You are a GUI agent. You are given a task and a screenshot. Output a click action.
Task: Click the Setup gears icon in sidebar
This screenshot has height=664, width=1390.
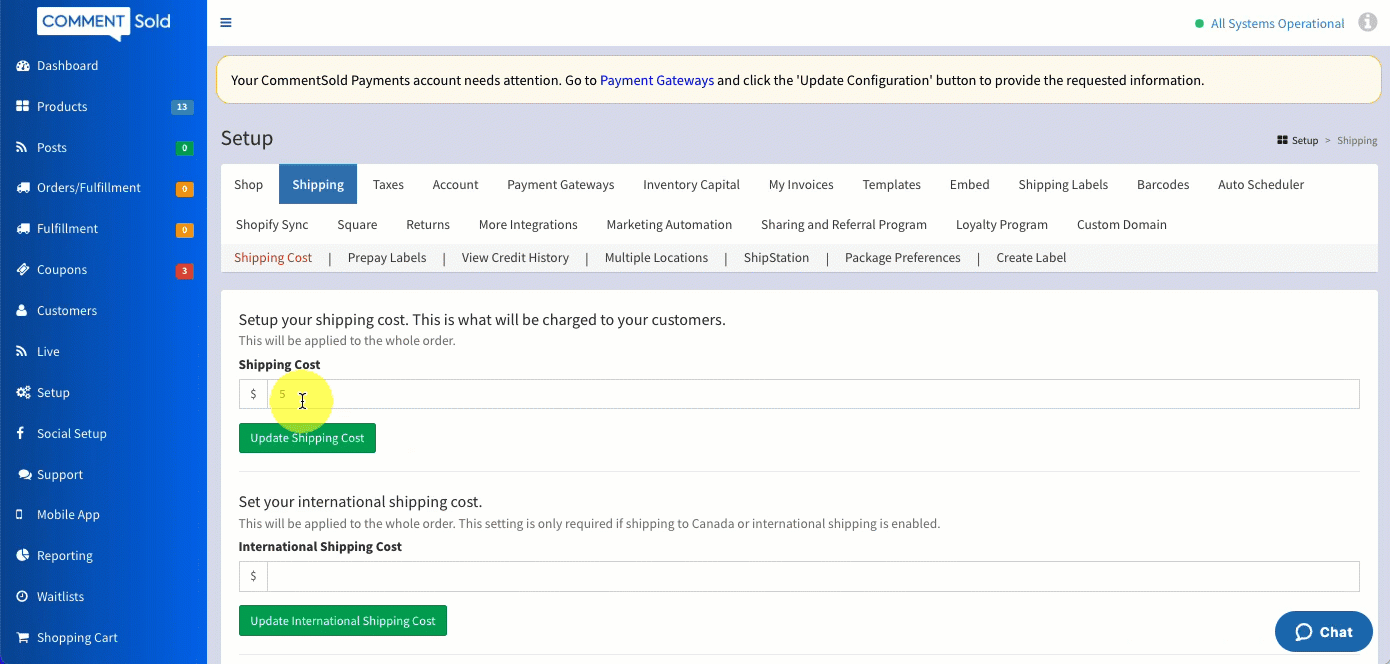[22, 393]
